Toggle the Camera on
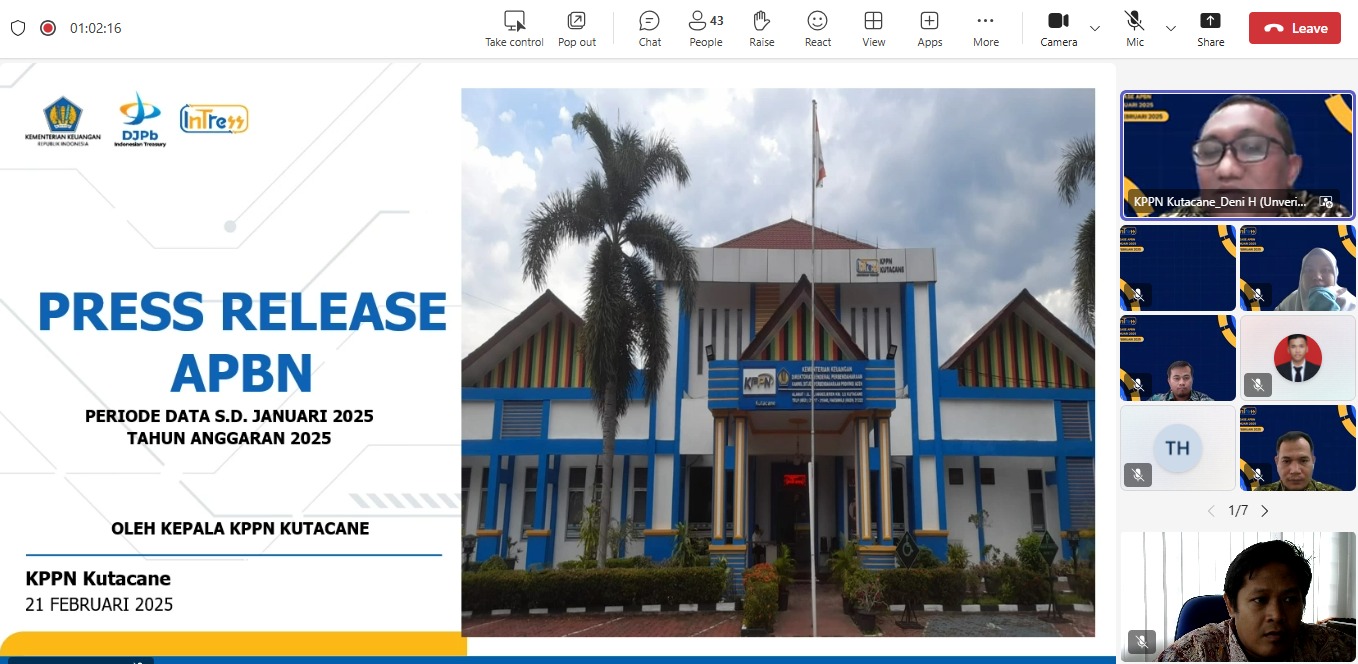Image resolution: width=1358 pixels, height=664 pixels. [1058, 27]
